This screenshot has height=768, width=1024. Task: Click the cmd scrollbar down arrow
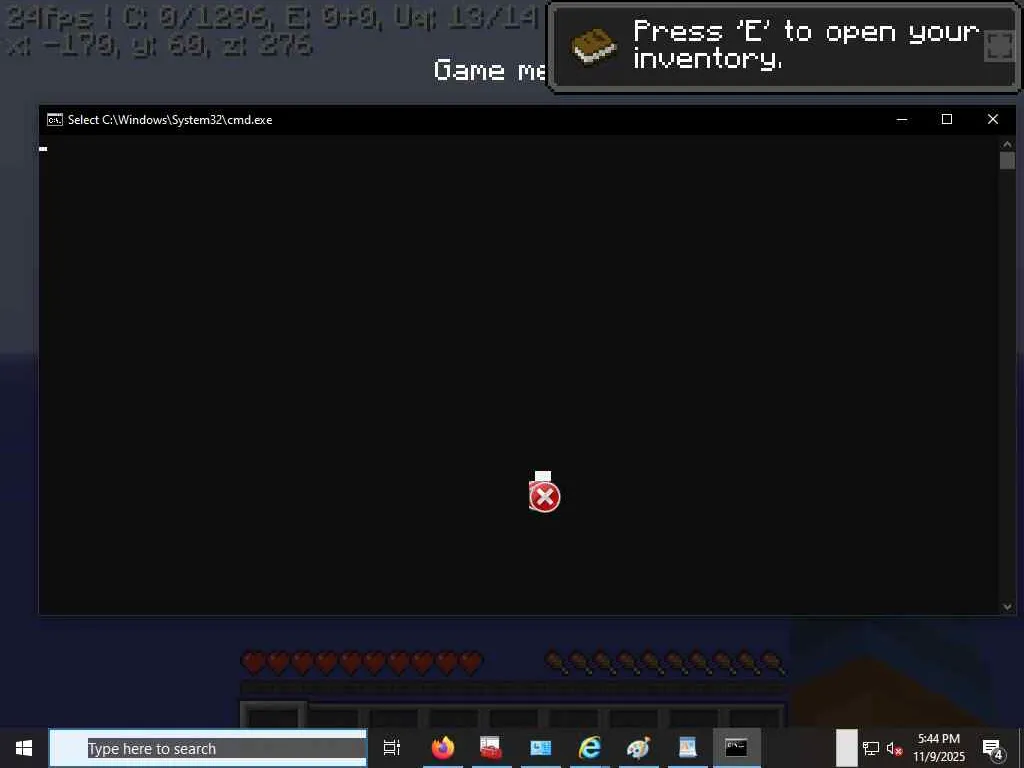tap(1007, 607)
